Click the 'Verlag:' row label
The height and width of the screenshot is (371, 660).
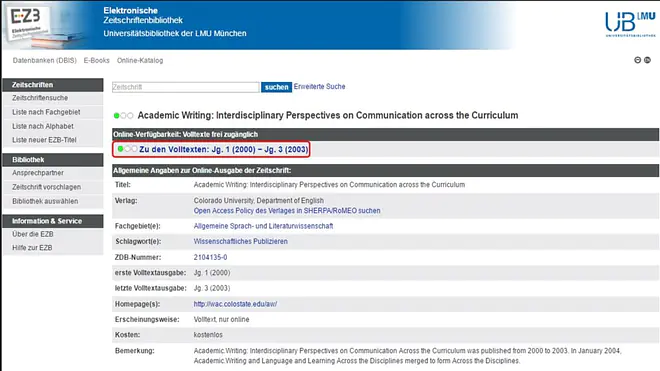126,201
